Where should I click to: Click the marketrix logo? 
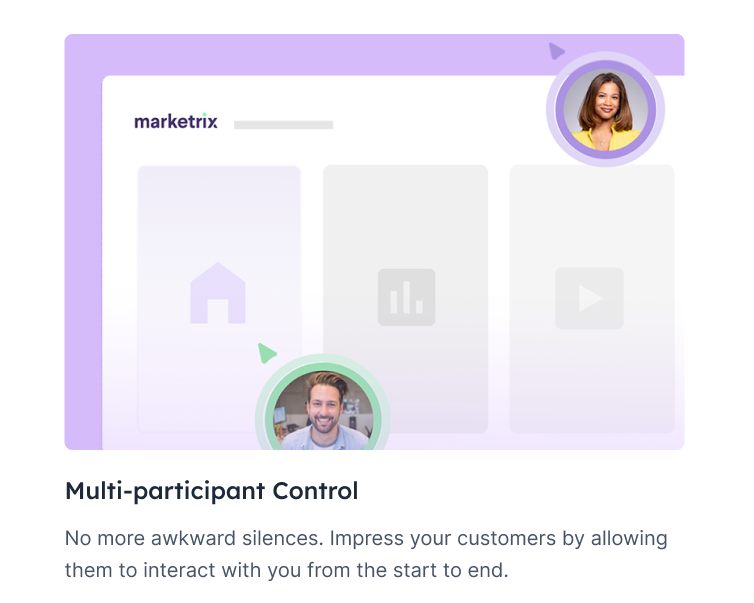pos(176,121)
